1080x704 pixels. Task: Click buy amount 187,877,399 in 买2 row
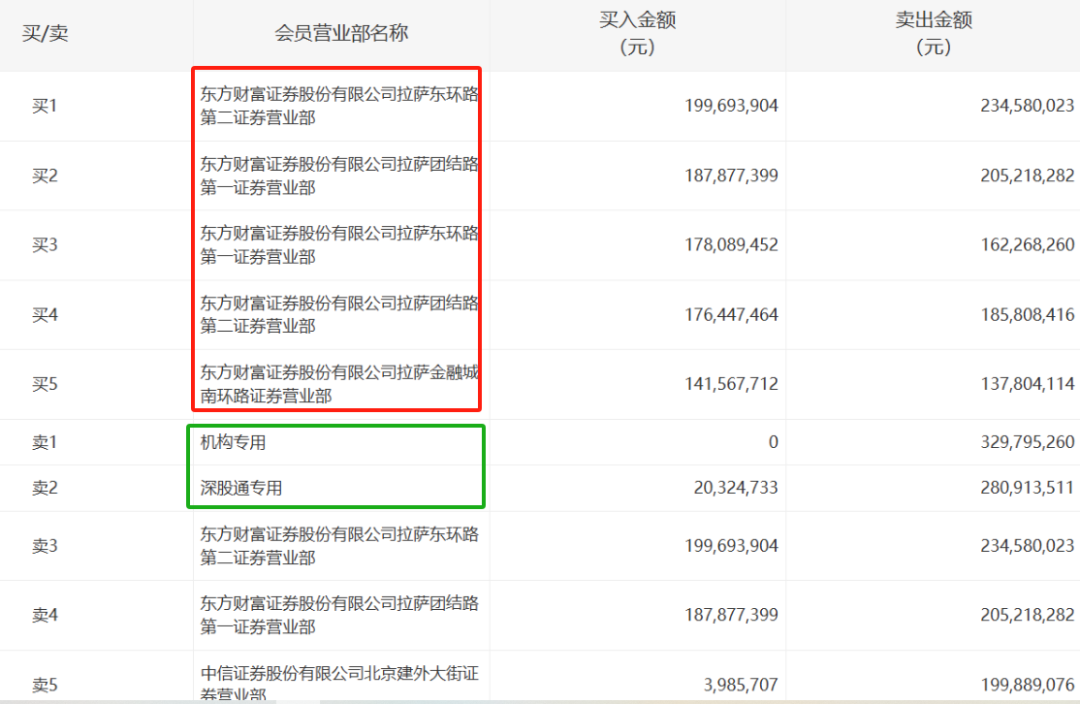(x=731, y=176)
